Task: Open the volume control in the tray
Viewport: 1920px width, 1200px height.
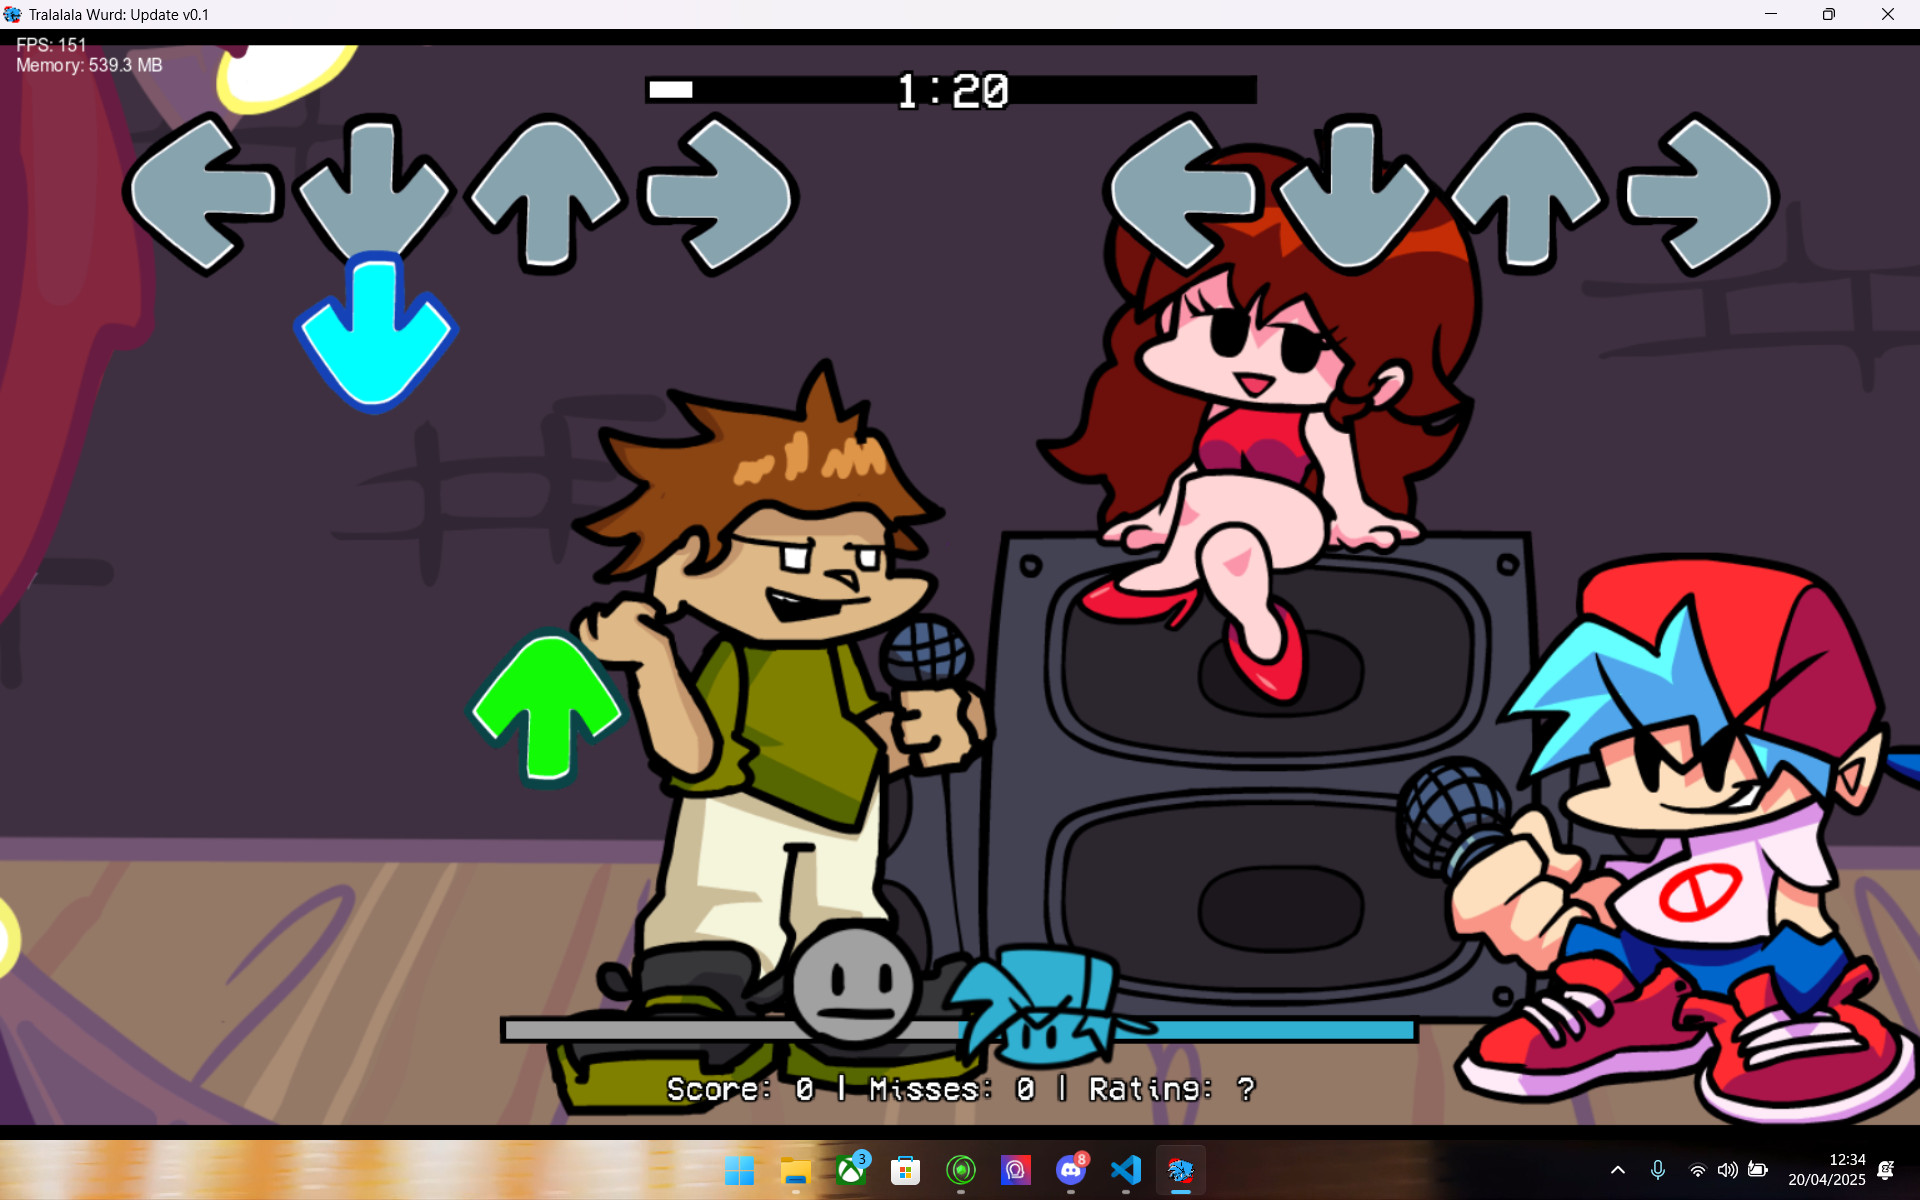Action: point(1727,1170)
